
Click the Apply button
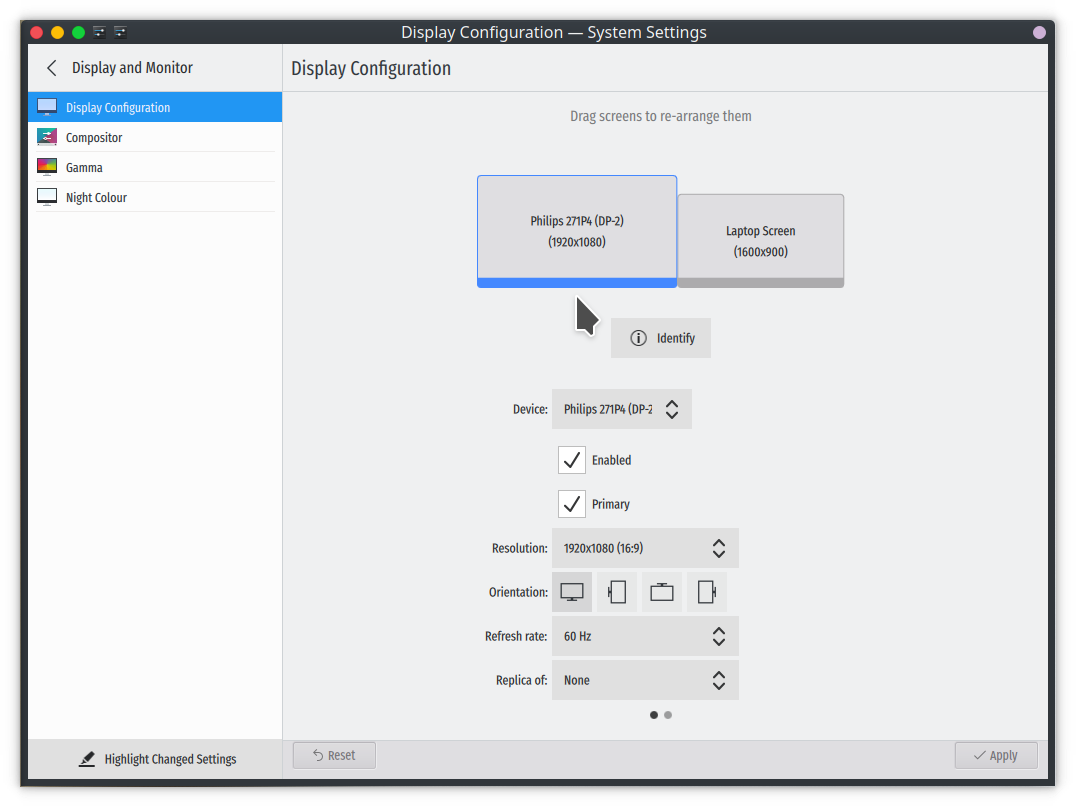[995, 755]
